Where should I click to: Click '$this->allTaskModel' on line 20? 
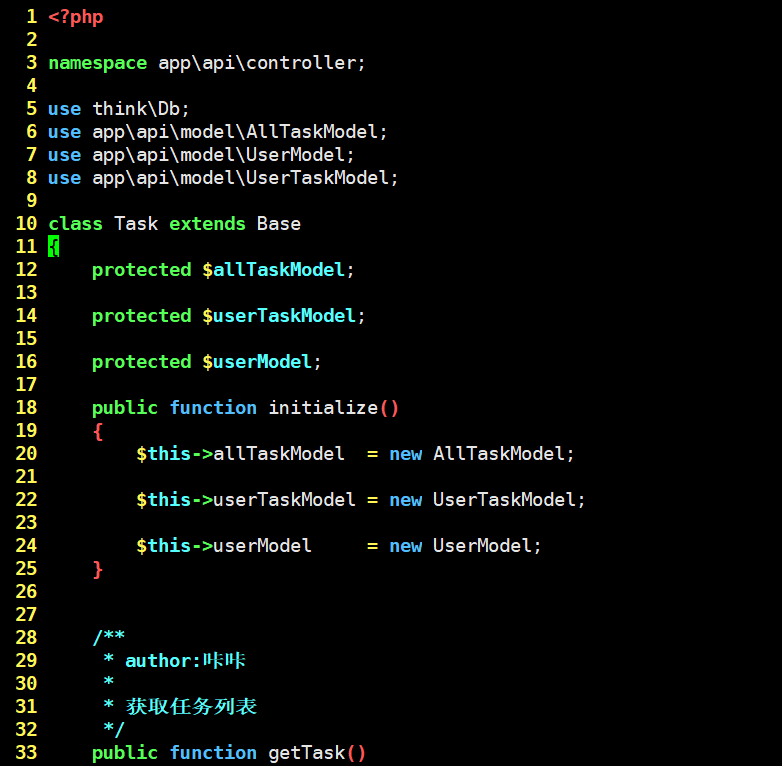point(240,454)
